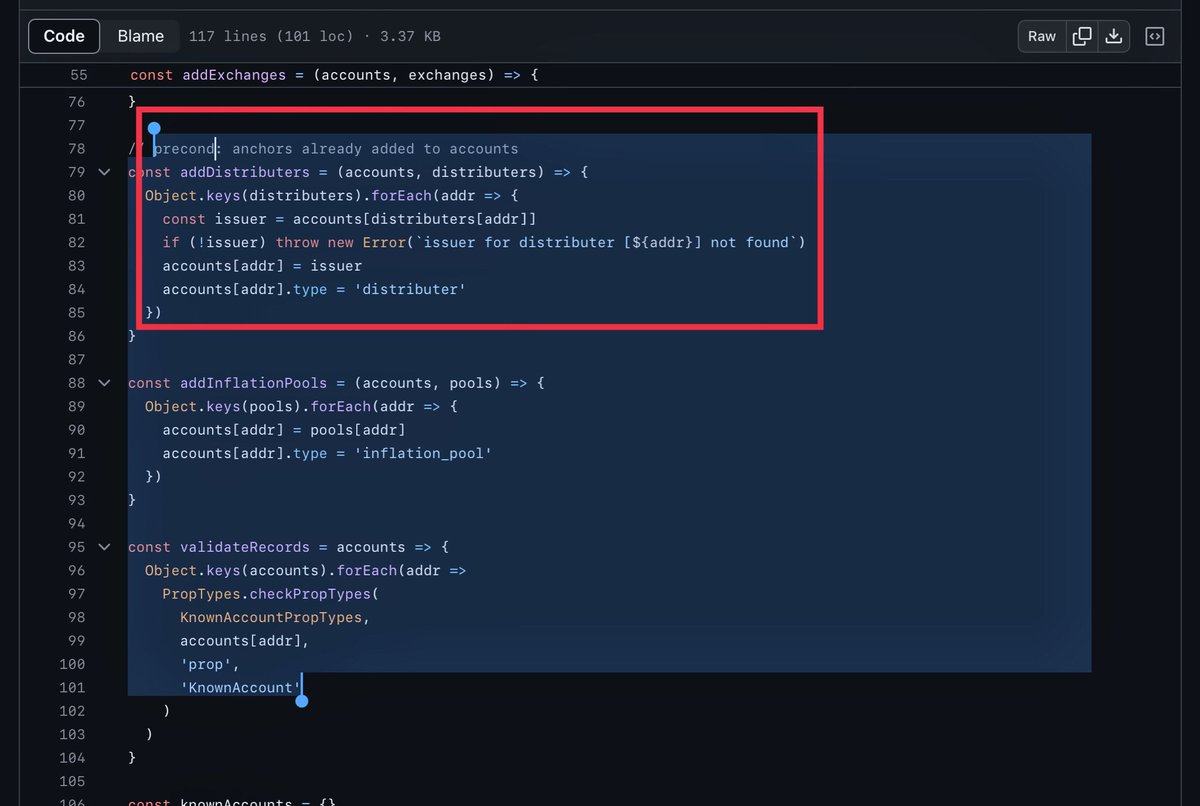Image resolution: width=1200 pixels, height=806 pixels.
Task: Click the addDistributers identifier
Action: [245, 172]
